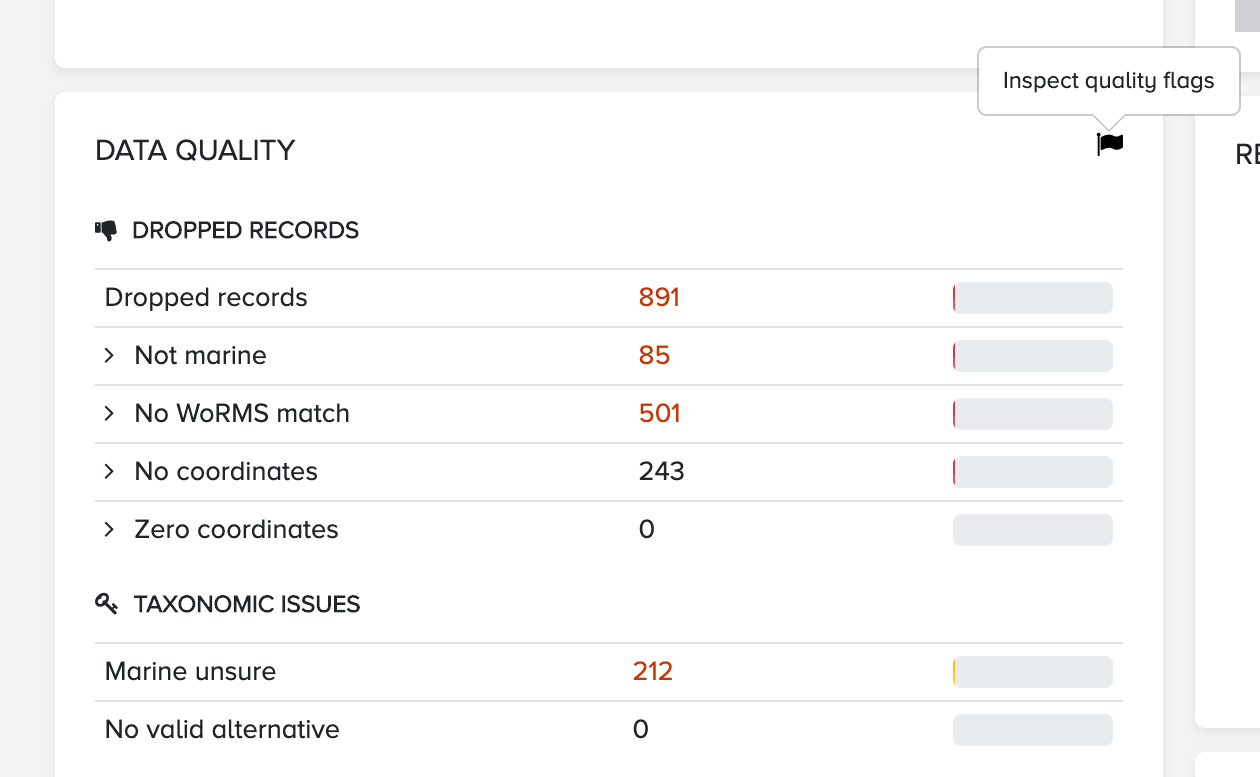The height and width of the screenshot is (777, 1260).
Task: Click the key icon beside Taxonomic Issues
Action: (x=106, y=603)
